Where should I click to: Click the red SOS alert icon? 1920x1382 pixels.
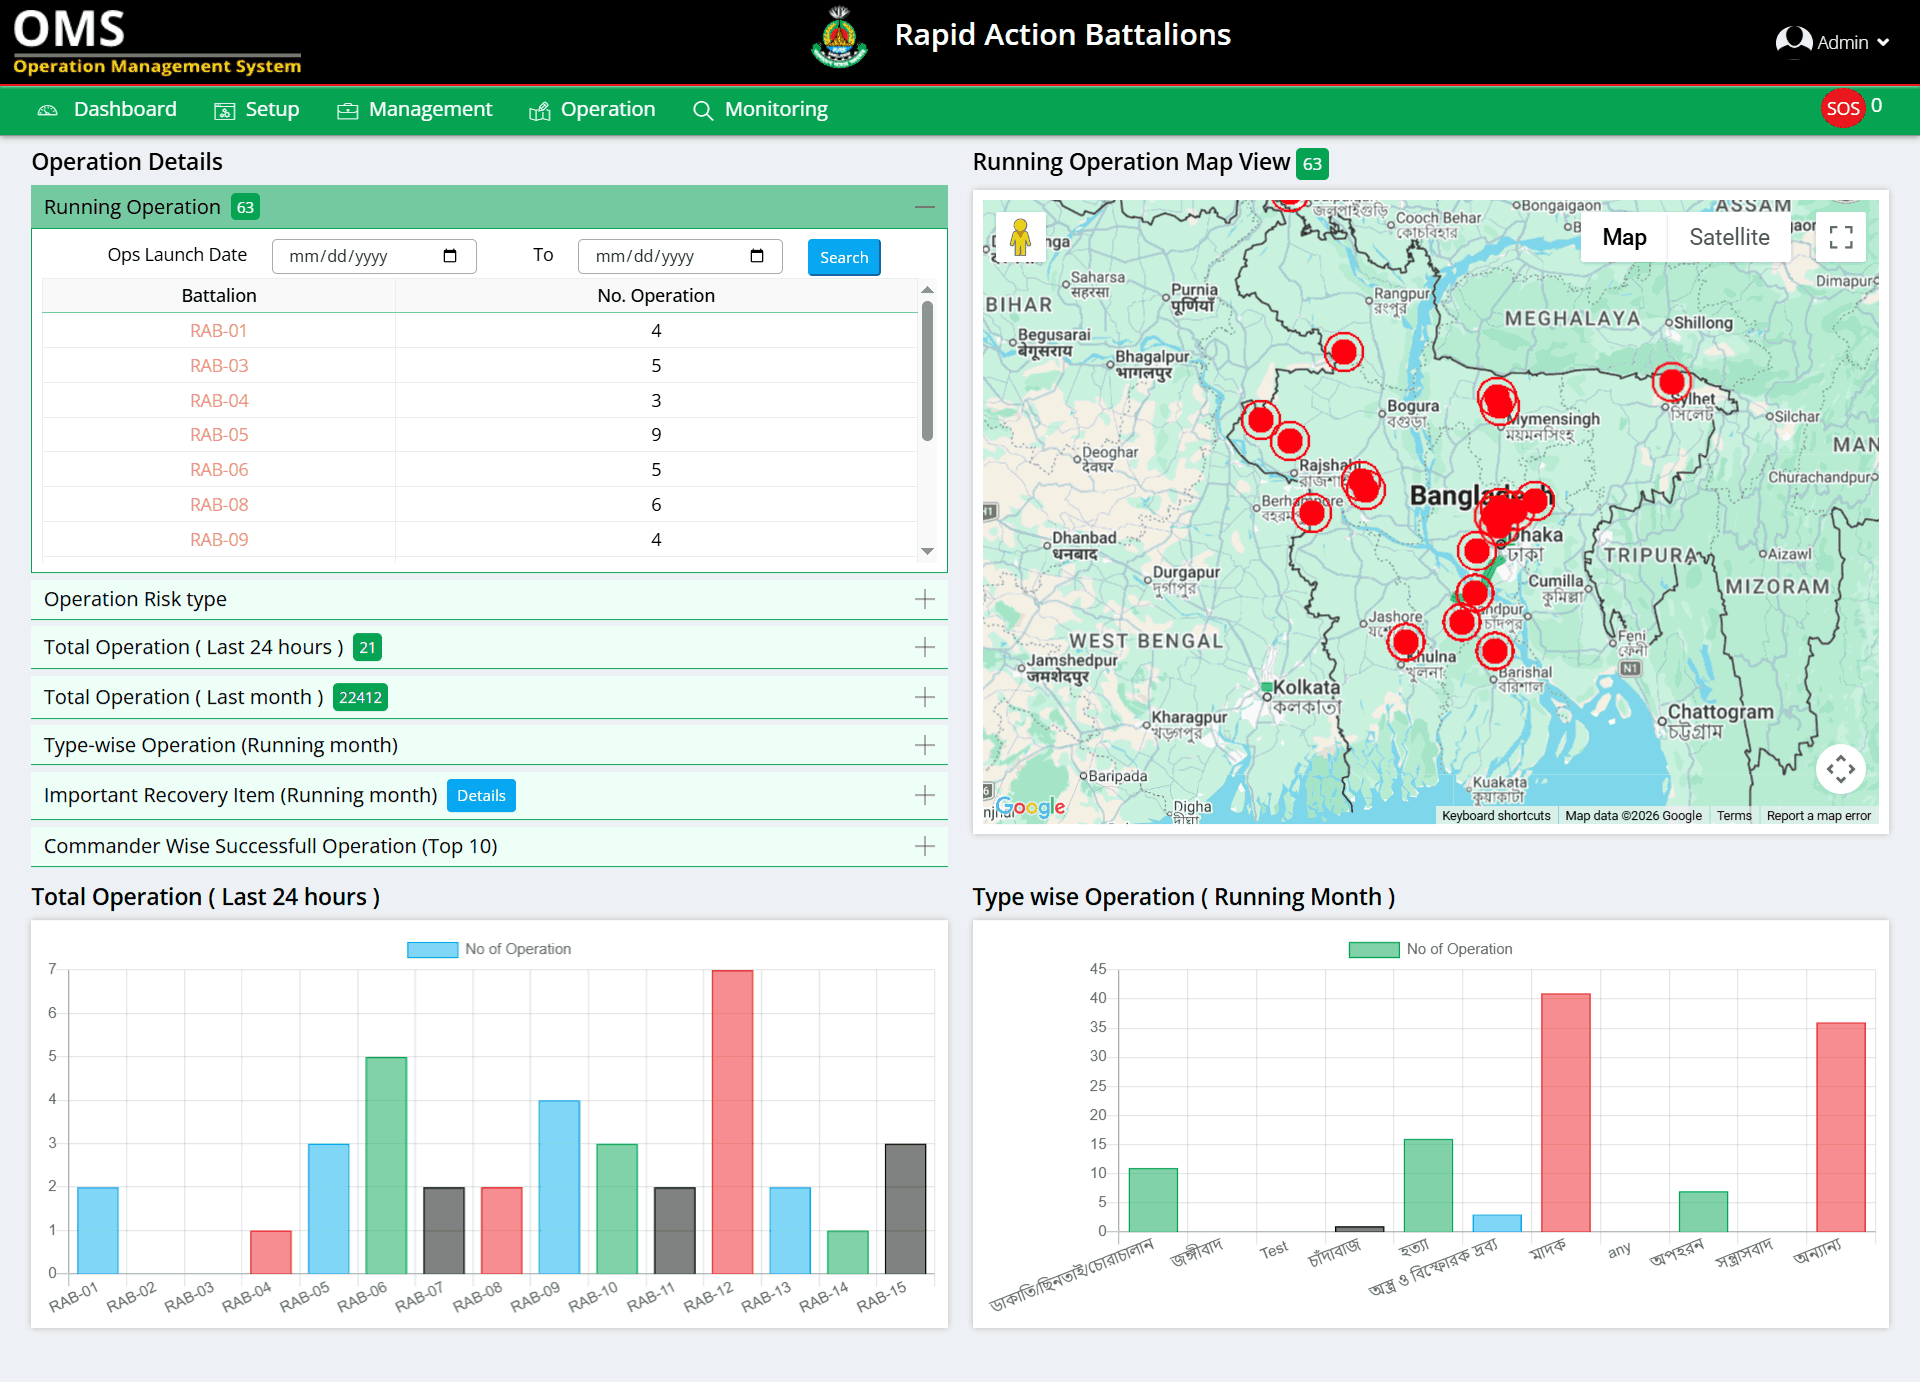[x=1842, y=109]
